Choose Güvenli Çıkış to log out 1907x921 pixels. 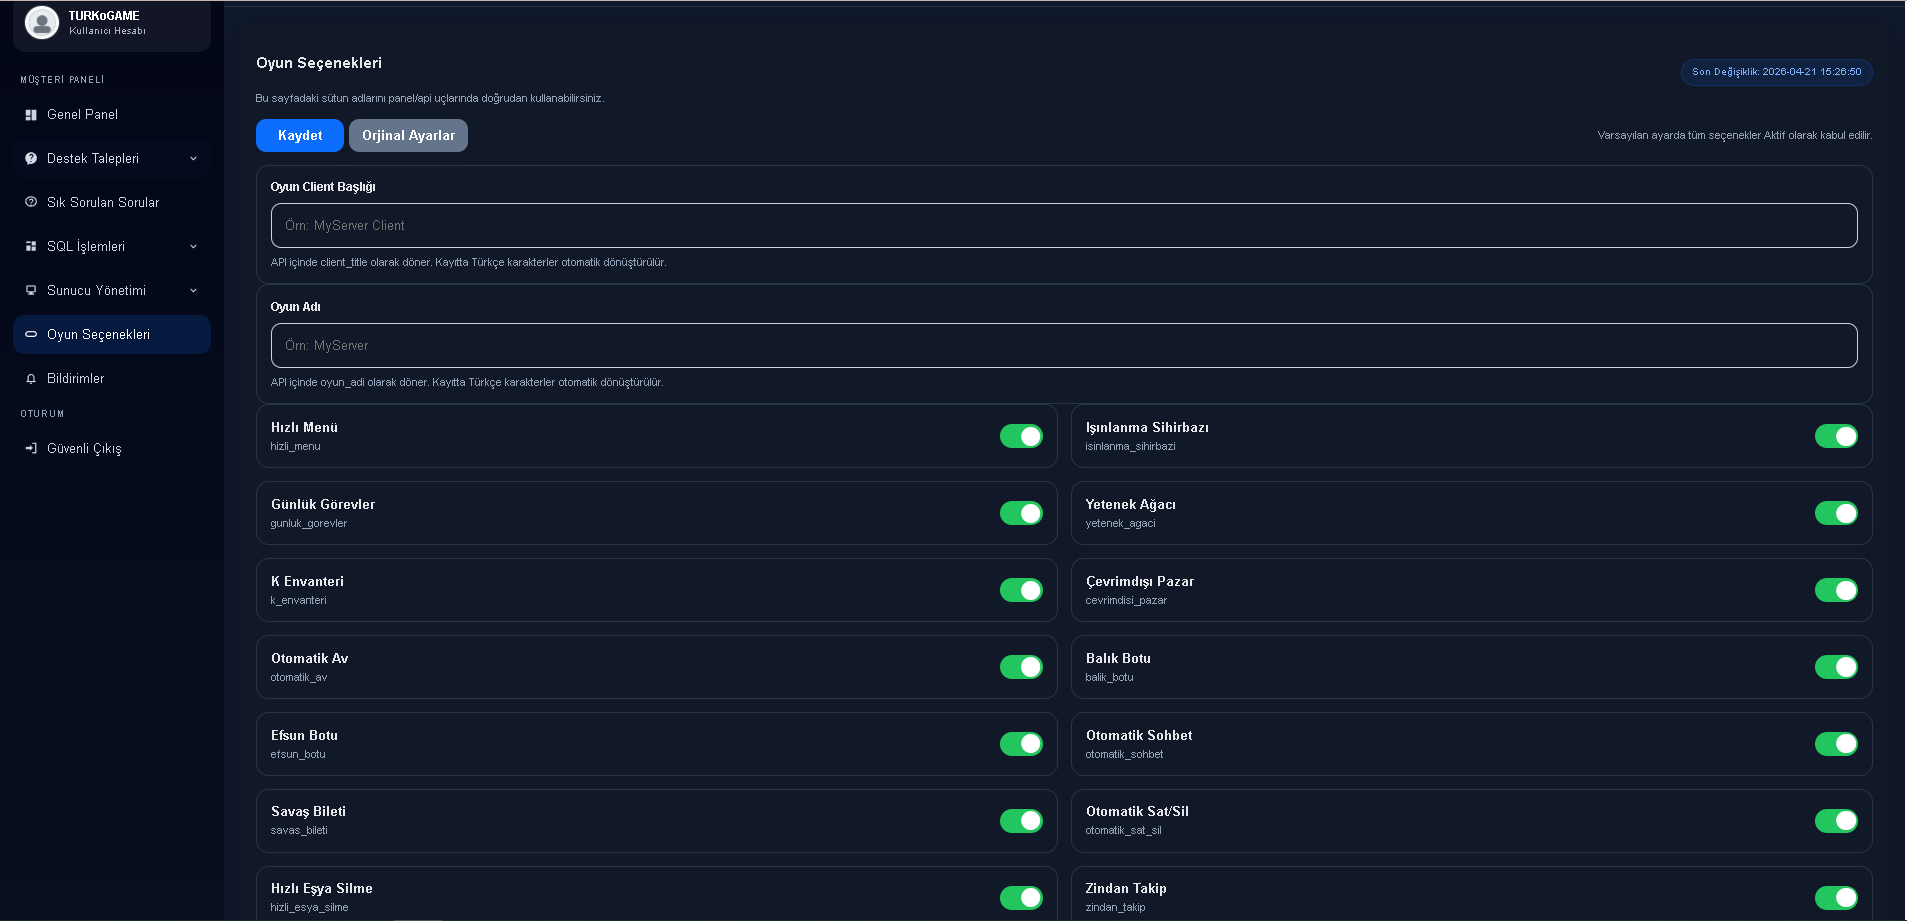[112, 448]
